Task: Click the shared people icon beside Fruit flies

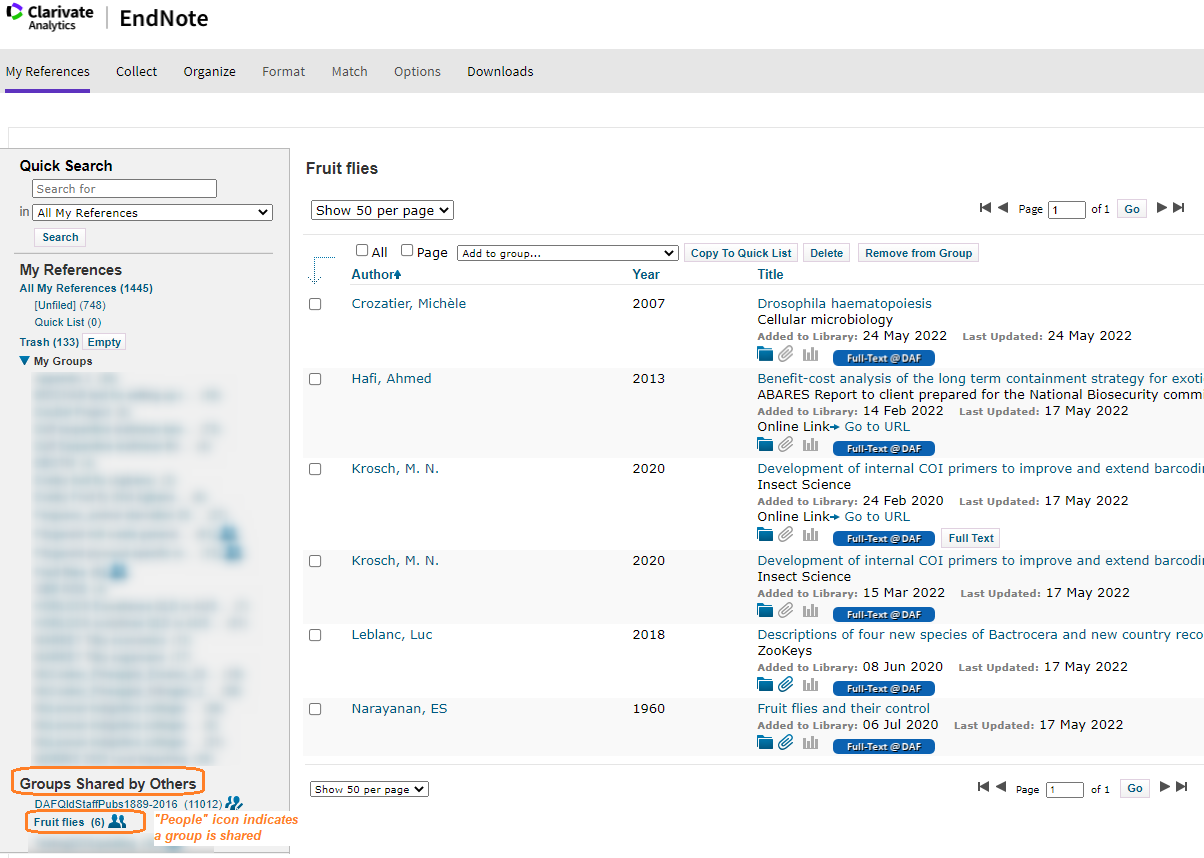Action: pyautogui.click(x=117, y=821)
